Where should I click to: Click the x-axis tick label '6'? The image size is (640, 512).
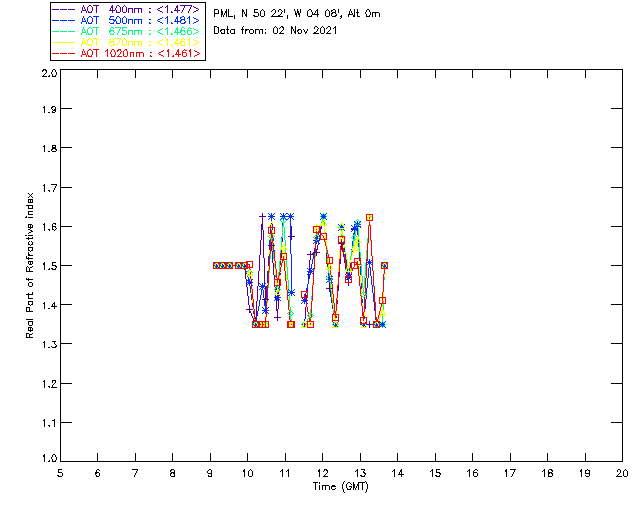tap(98, 473)
